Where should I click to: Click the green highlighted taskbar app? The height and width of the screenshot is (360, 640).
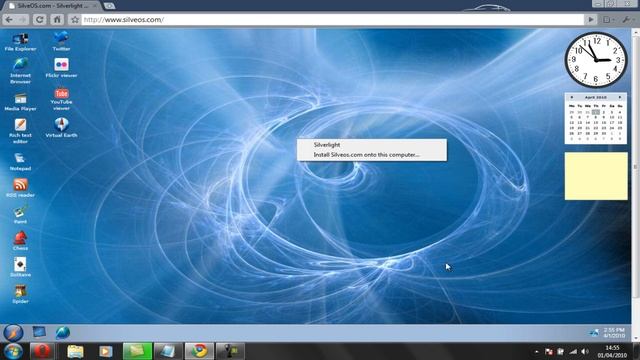(x=137, y=351)
